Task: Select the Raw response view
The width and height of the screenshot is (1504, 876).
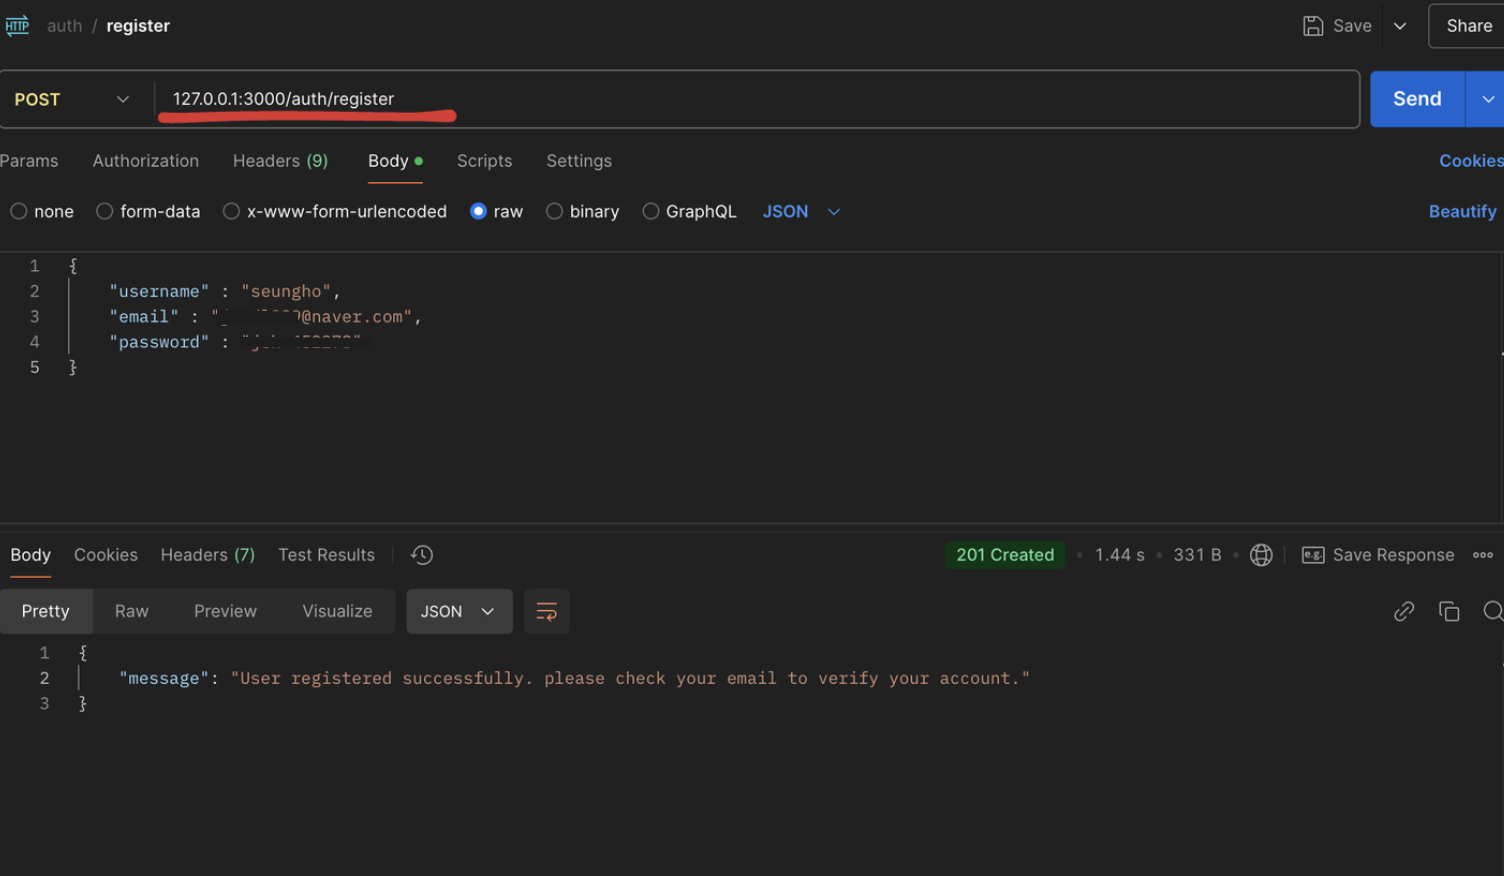Action: 131,611
